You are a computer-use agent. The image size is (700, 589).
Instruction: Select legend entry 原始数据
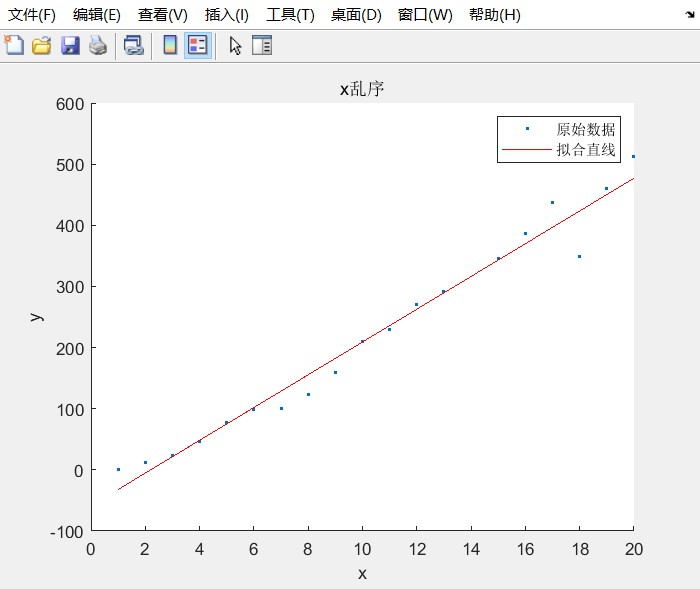[x=585, y=129]
